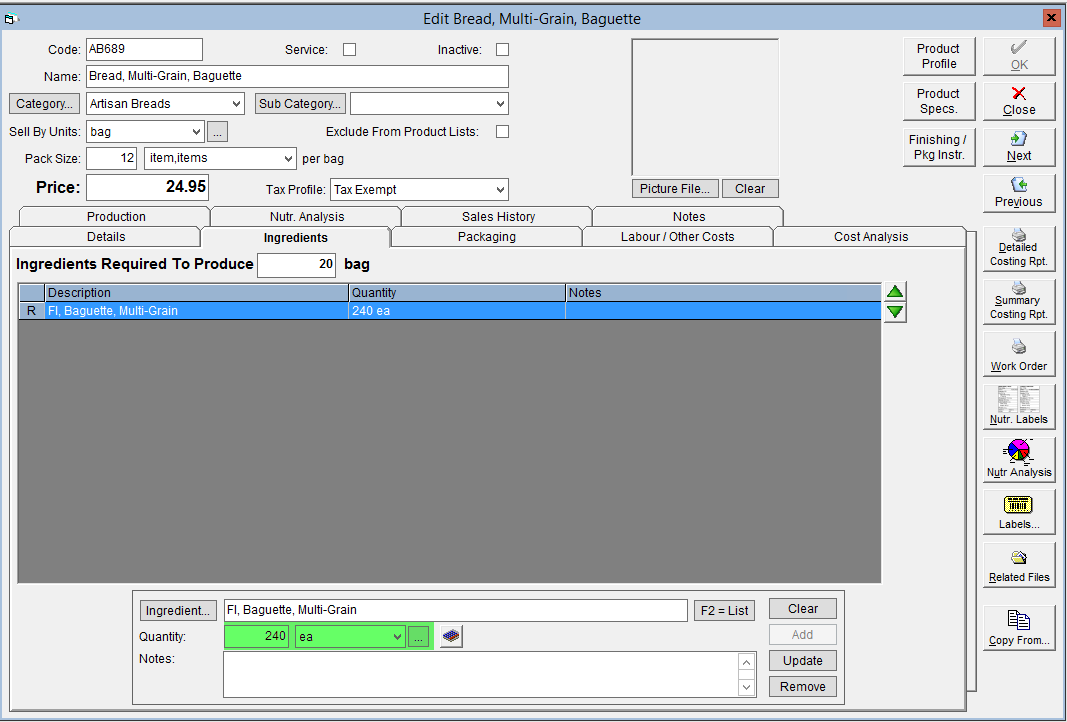The image size is (1067, 722).
Task: Click Notes scrollbar down arrow
Action: (x=746, y=687)
